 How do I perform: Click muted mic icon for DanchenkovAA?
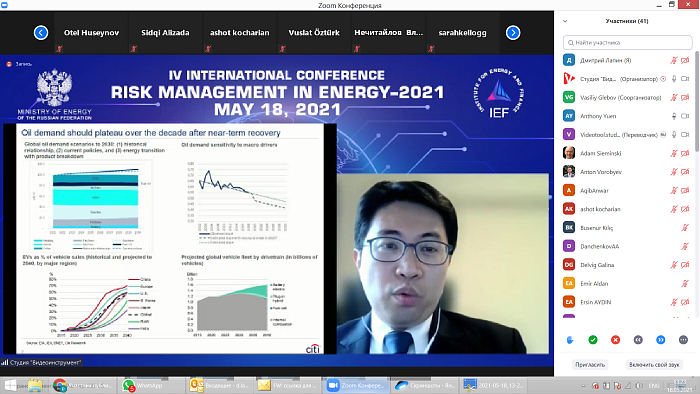685,246
